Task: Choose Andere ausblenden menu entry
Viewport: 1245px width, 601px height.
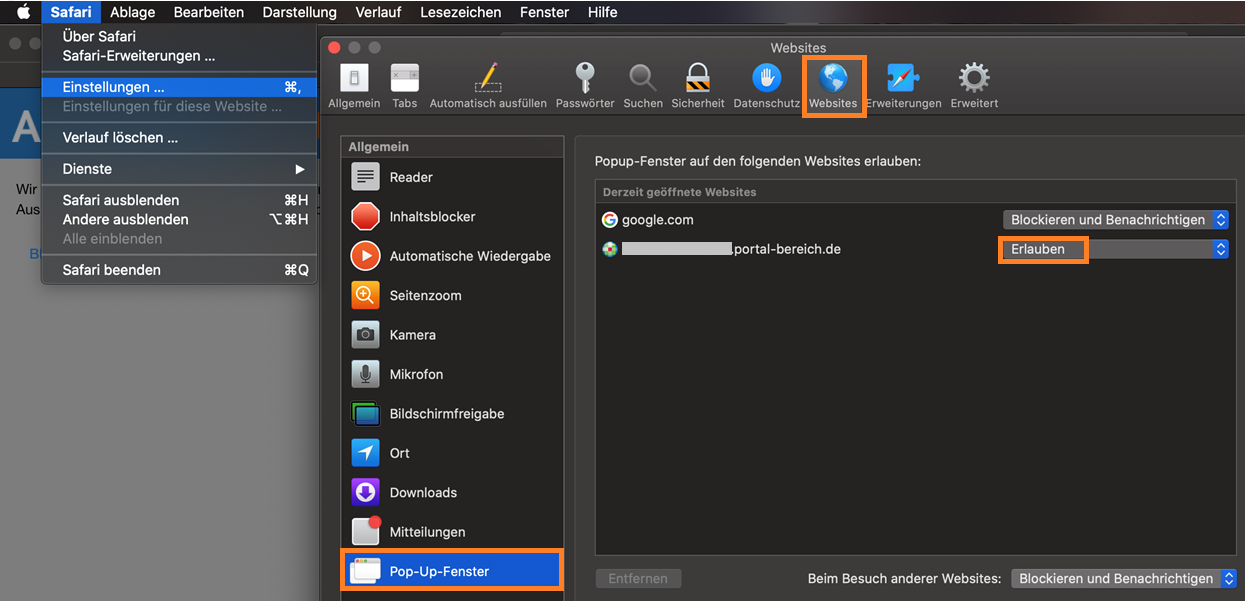Action: [179, 219]
